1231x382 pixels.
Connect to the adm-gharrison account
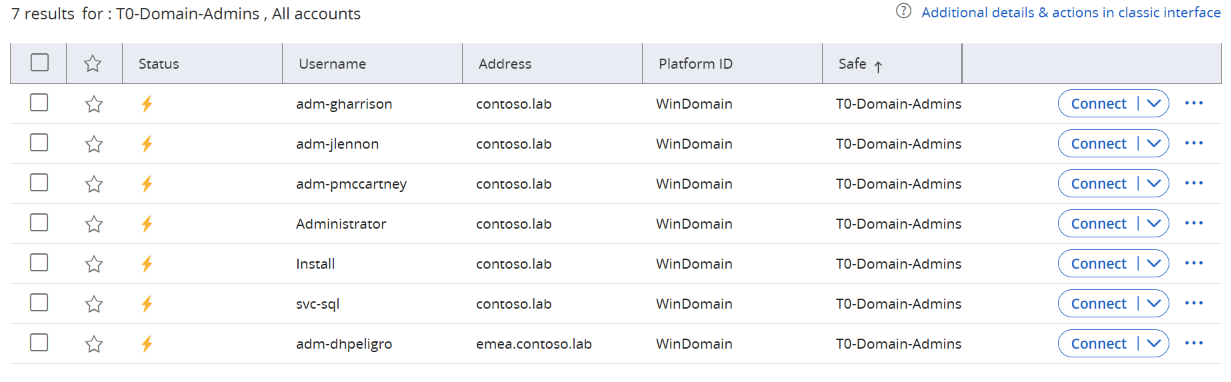[1098, 104]
